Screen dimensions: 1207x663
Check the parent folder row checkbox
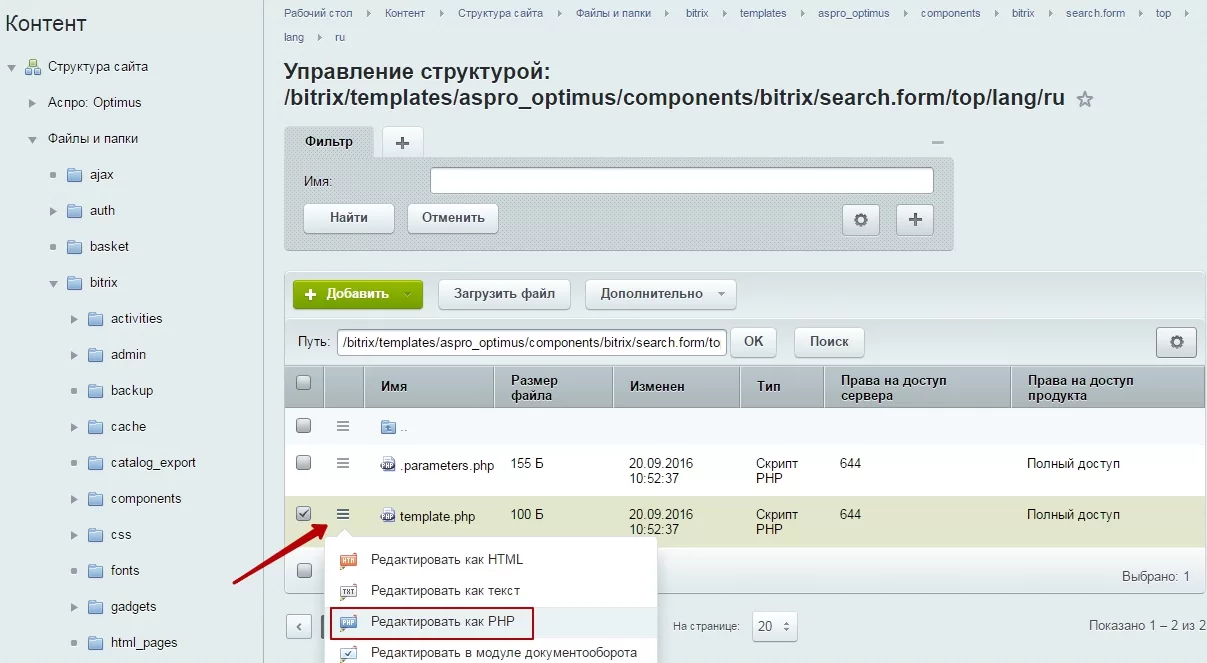point(304,425)
